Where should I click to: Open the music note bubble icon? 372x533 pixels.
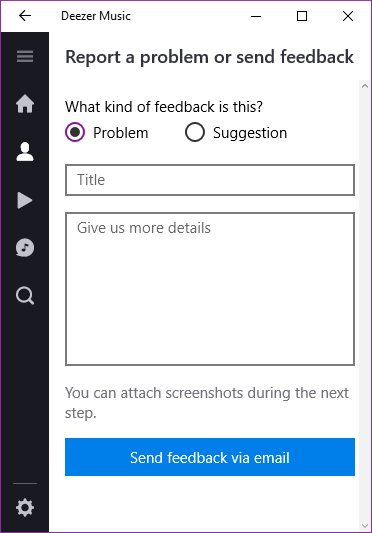[x=25, y=247]
